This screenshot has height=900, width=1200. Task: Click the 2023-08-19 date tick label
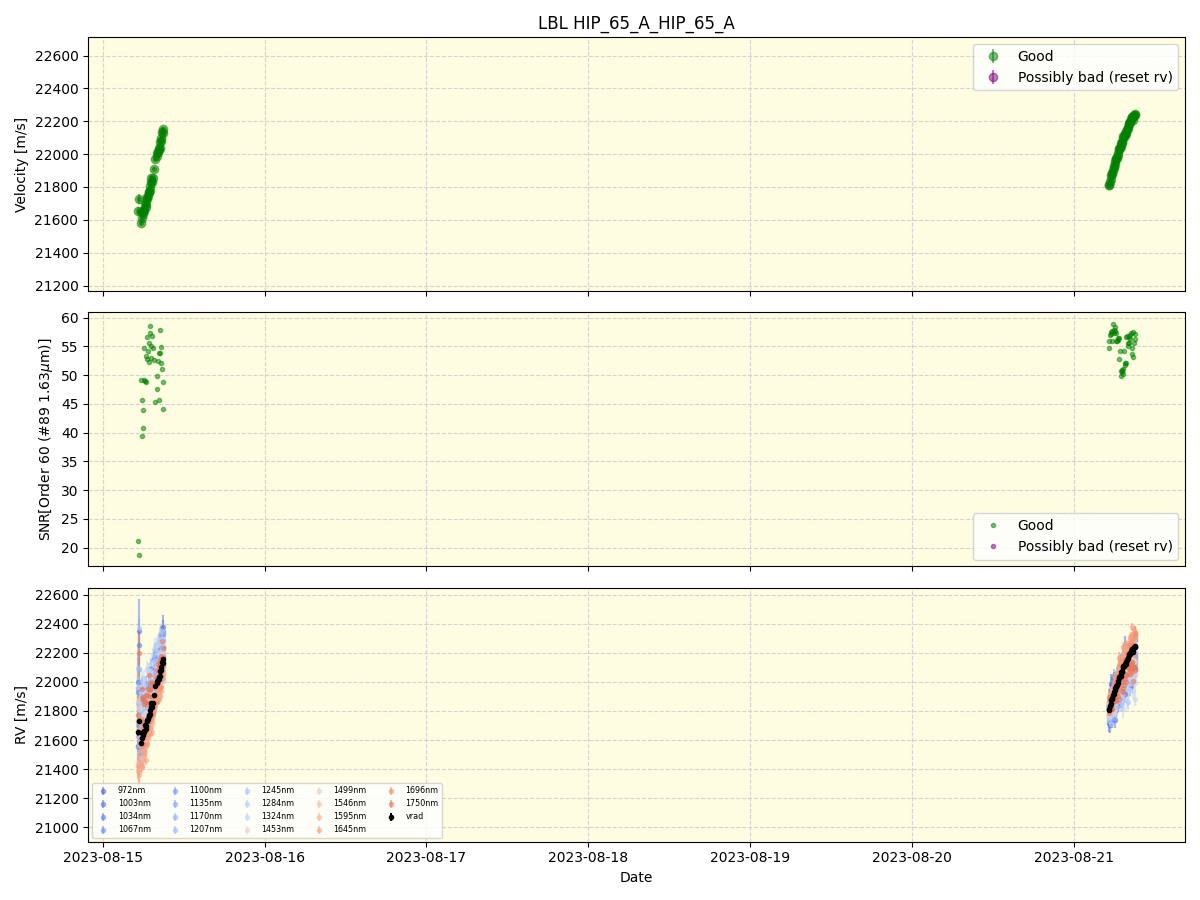tap(750, 858)
